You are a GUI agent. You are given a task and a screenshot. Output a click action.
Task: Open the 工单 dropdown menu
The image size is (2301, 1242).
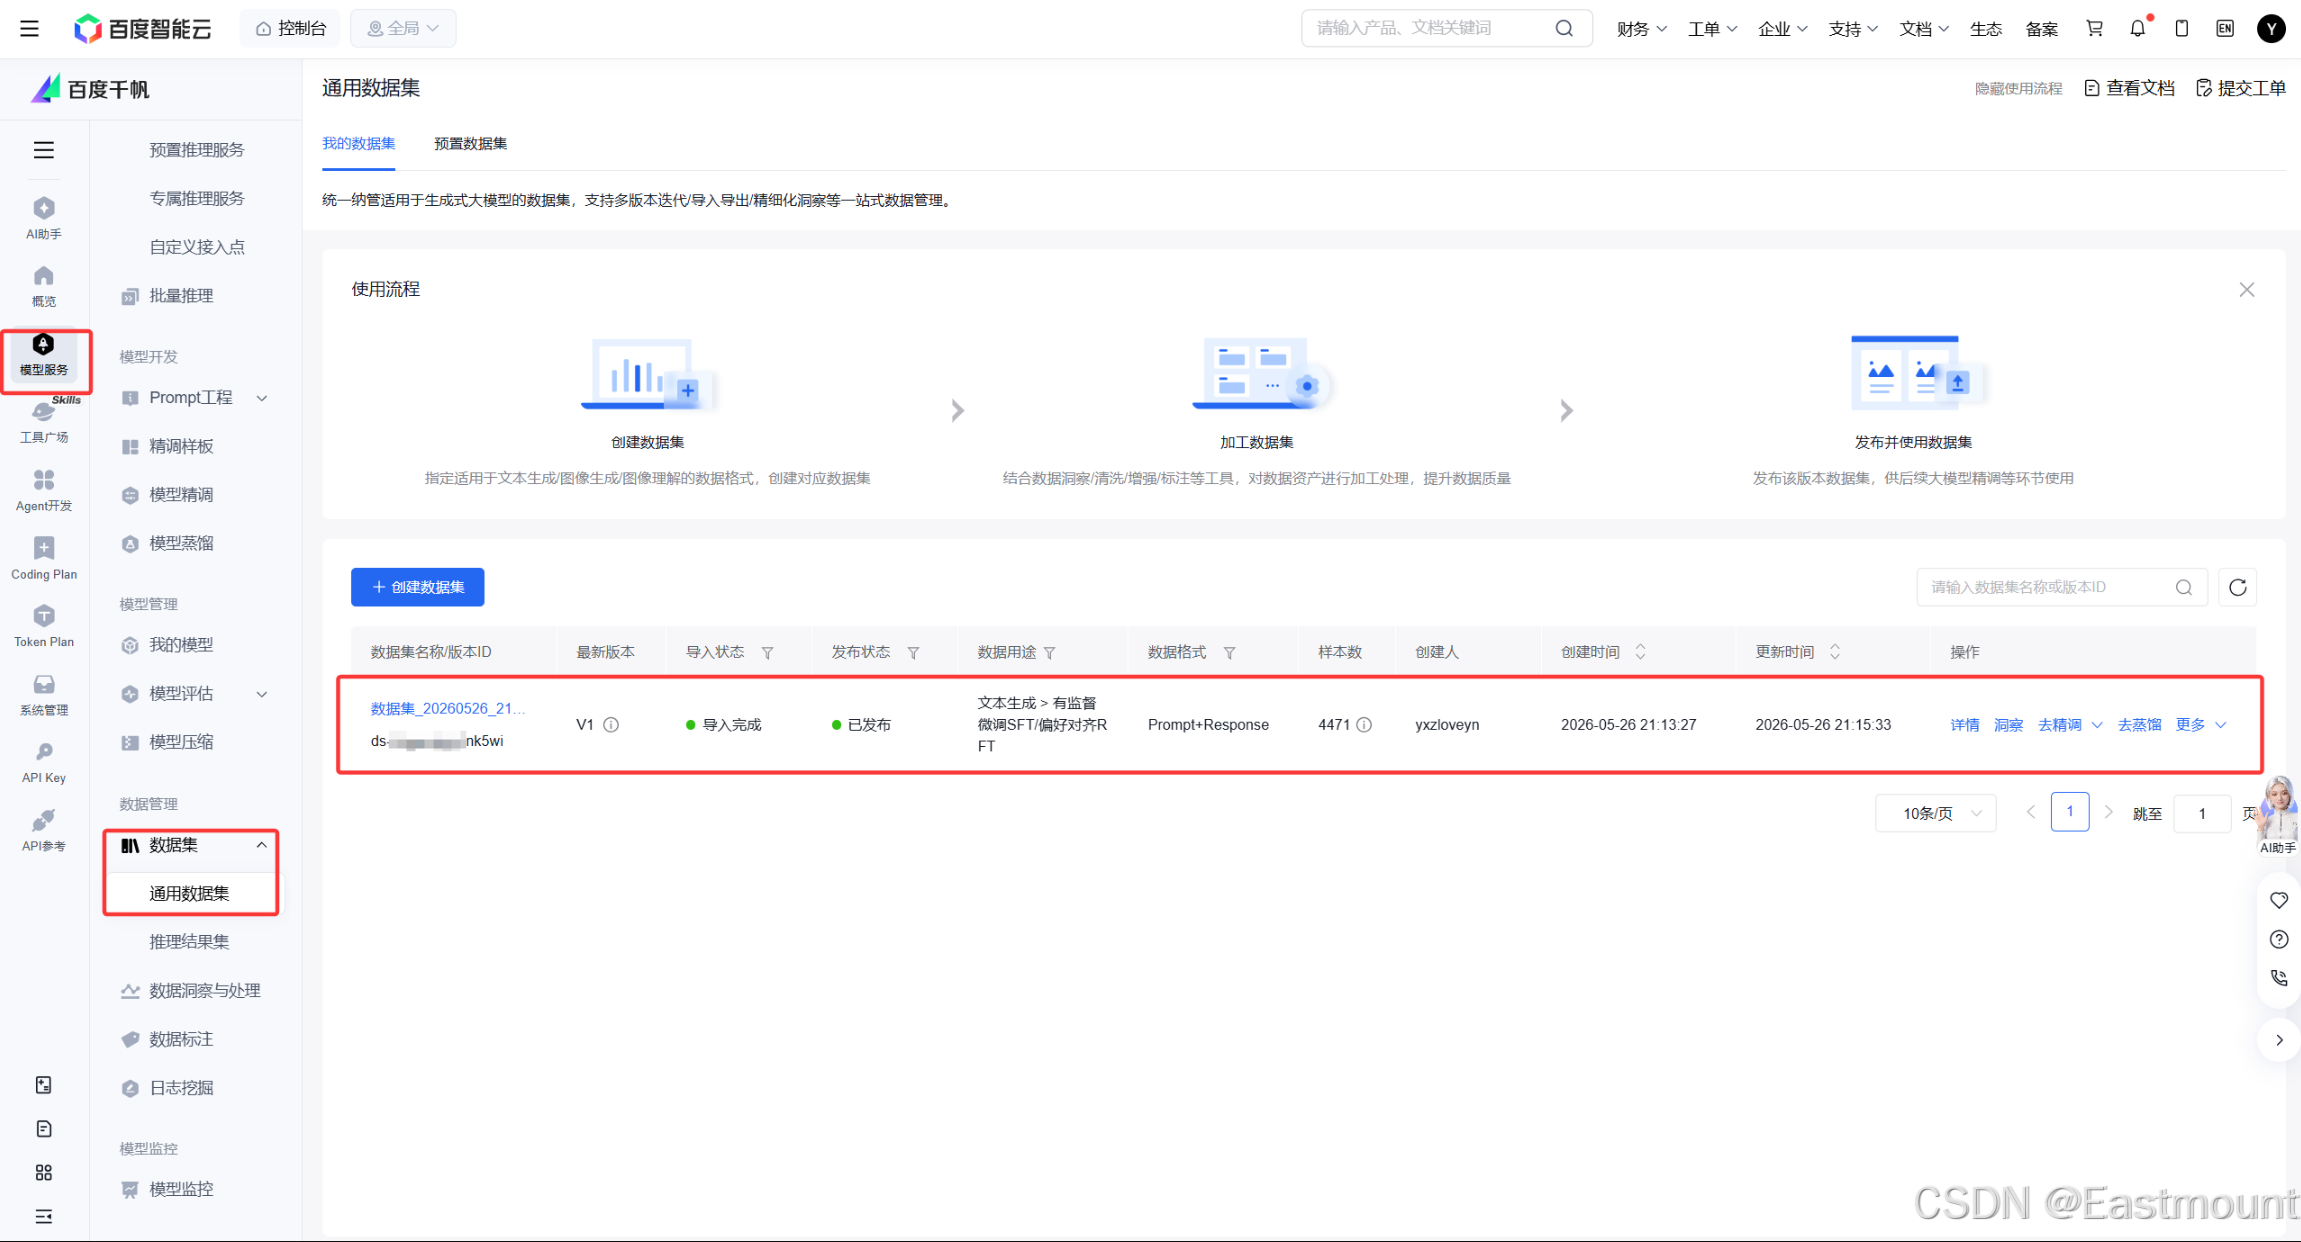[x=1712, y=29]
